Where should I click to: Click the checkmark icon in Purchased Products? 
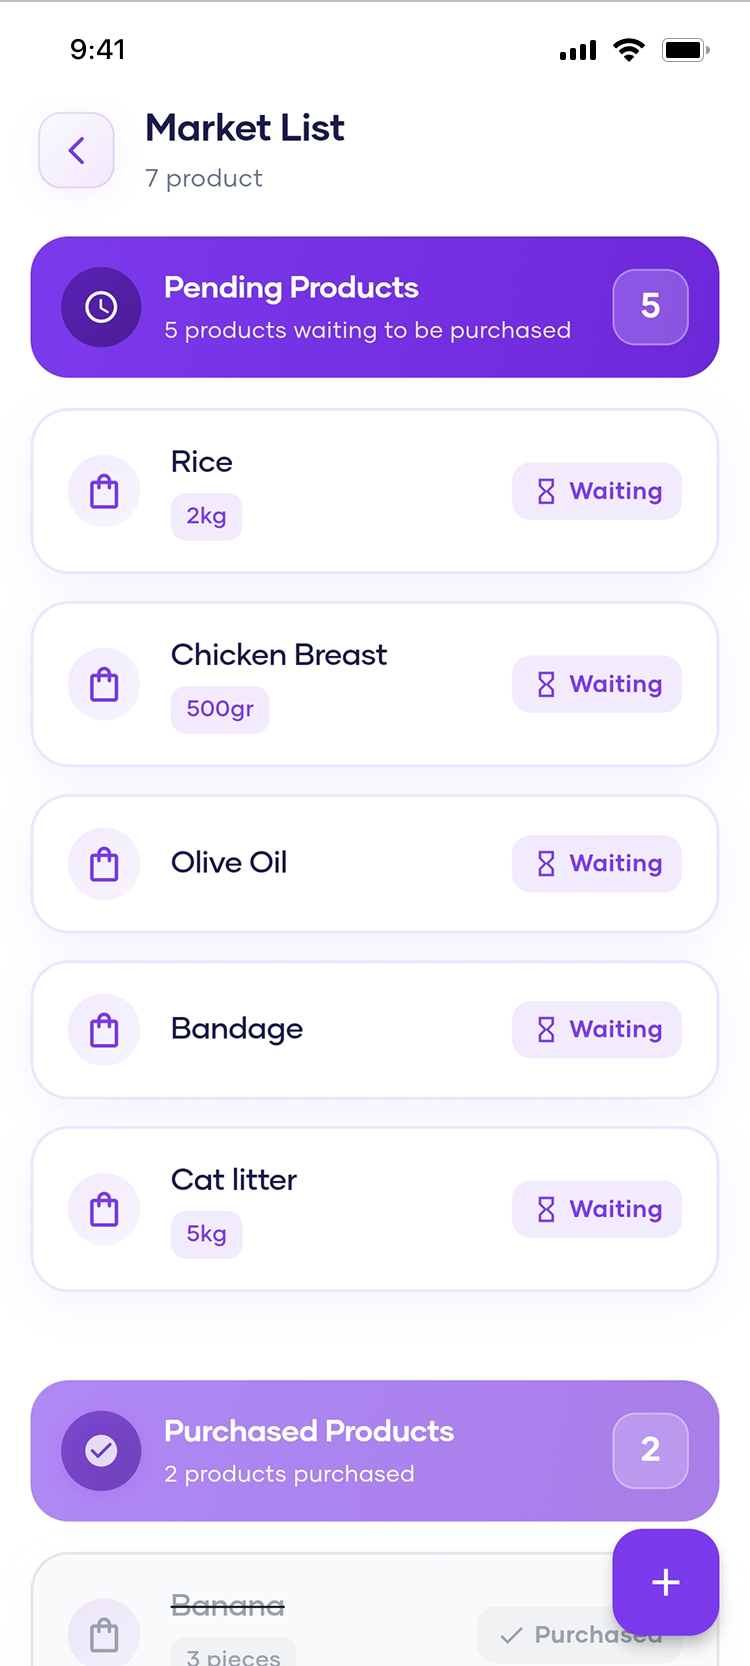(x=101, y=1450)
